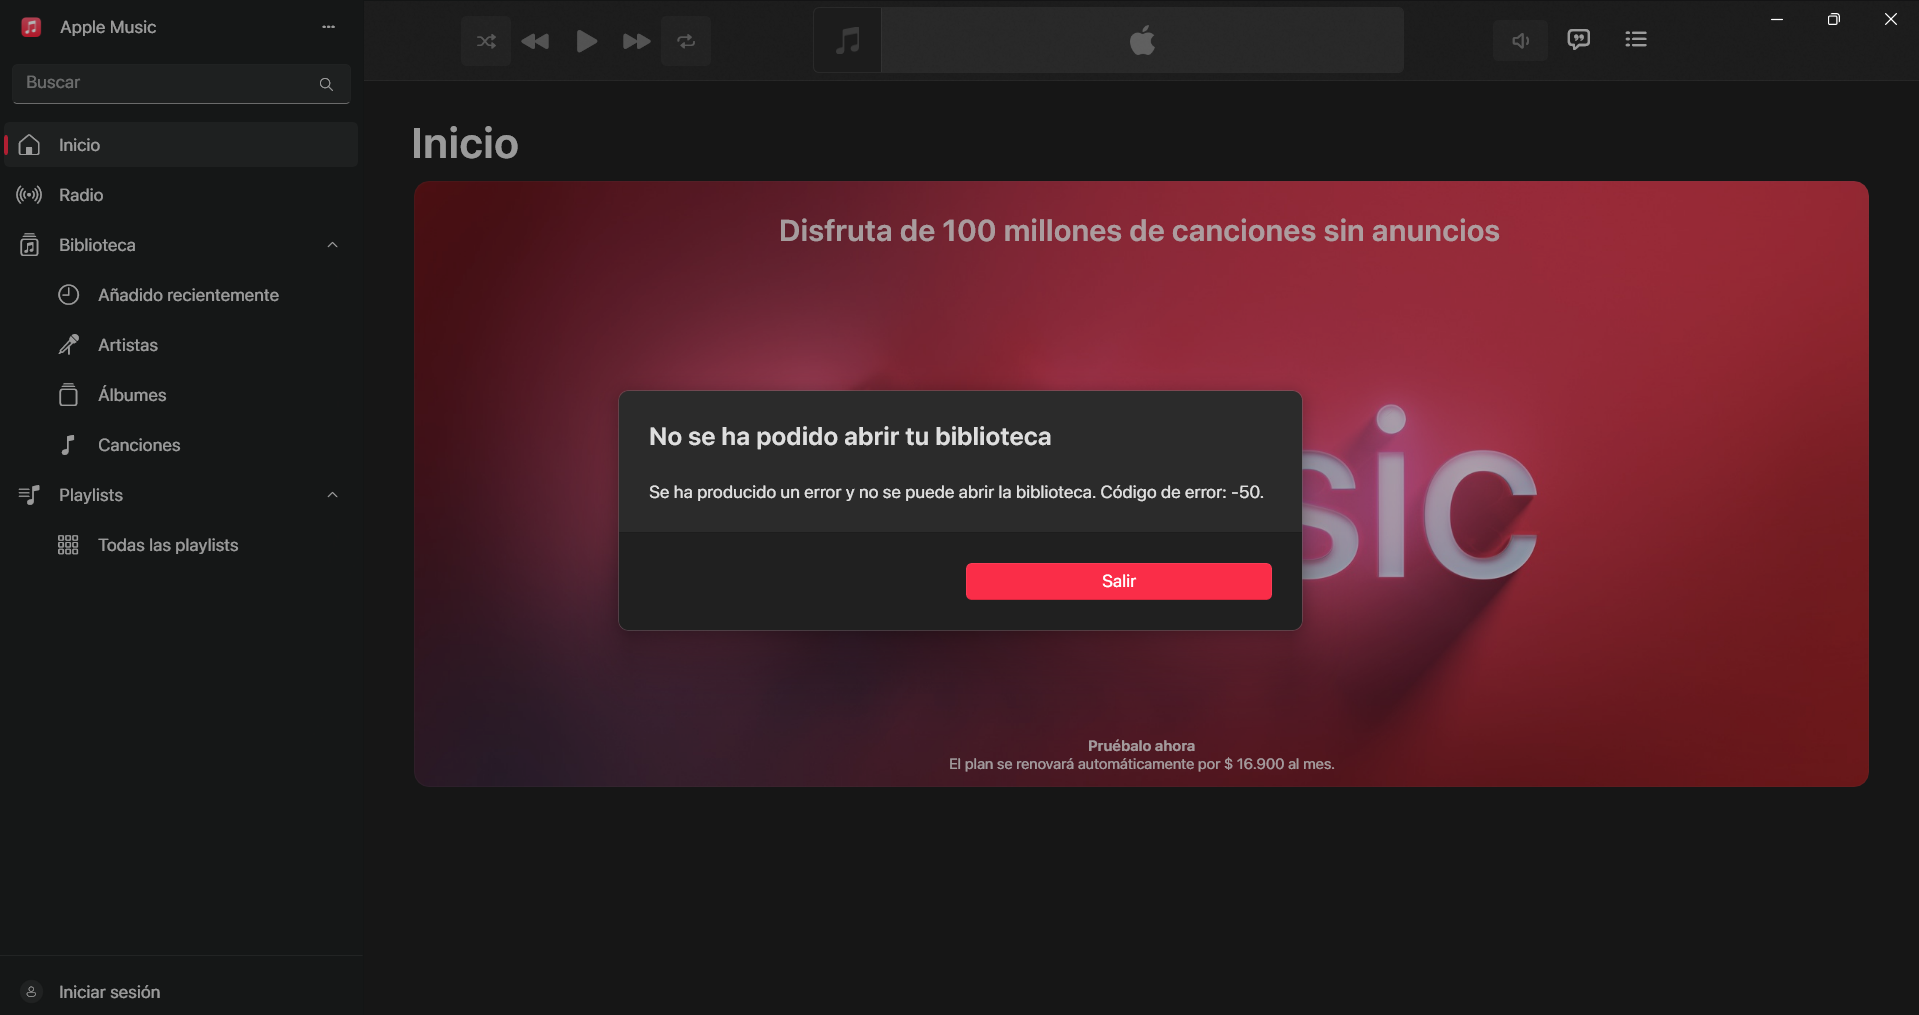
Task: Start playback with the play button
Action: [587, 41]
